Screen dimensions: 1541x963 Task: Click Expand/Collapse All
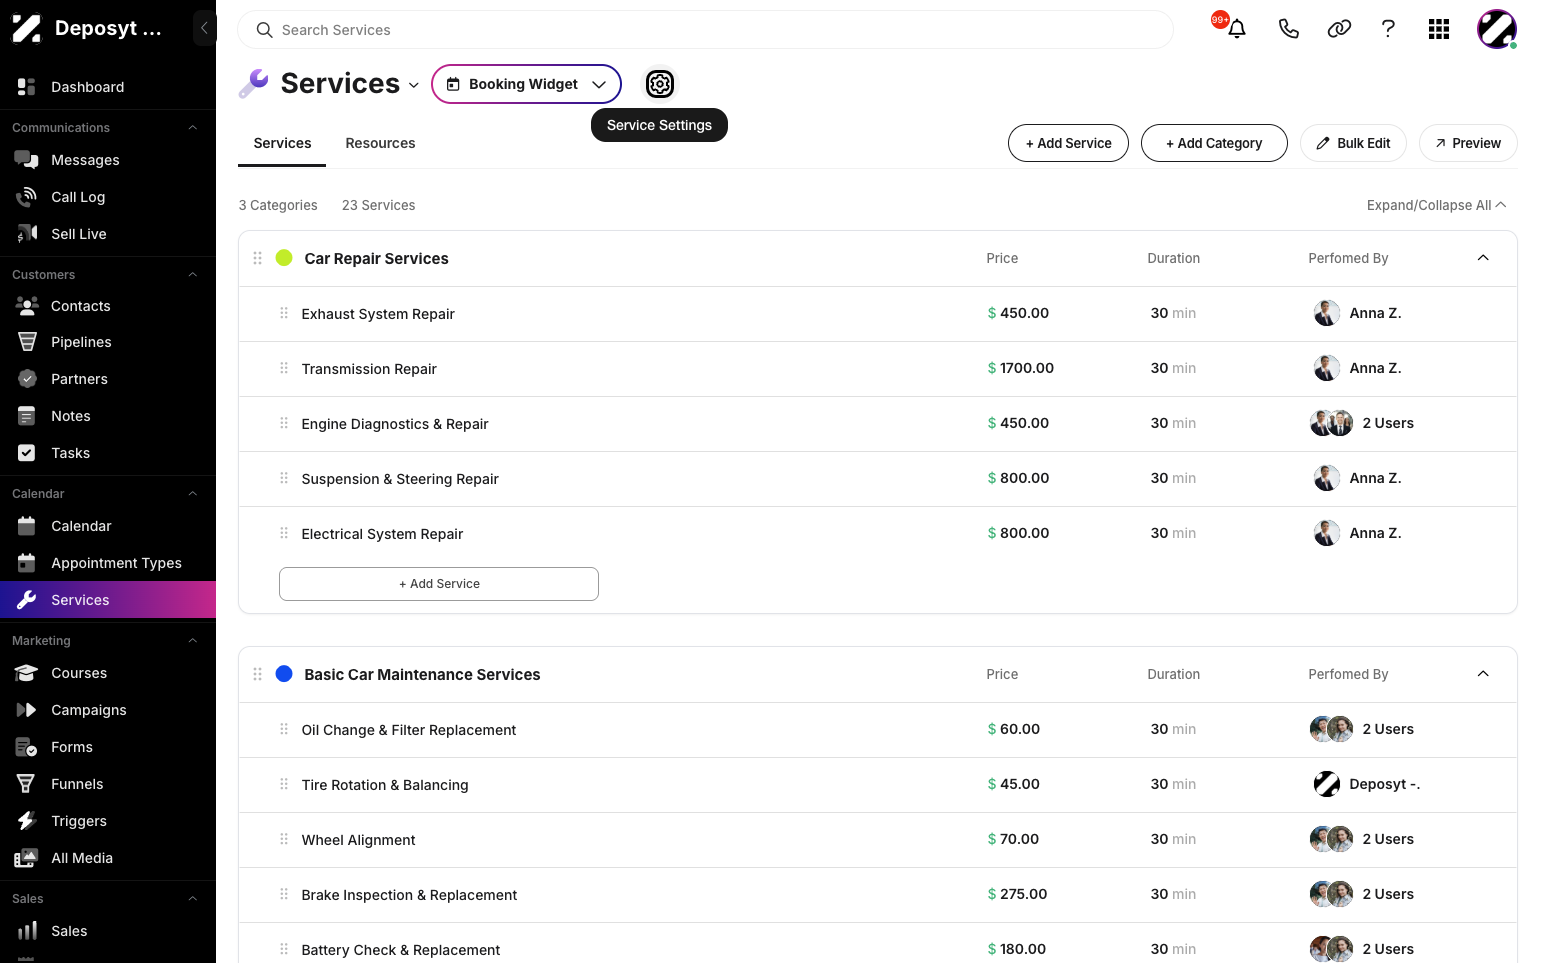coord(1436,205)
